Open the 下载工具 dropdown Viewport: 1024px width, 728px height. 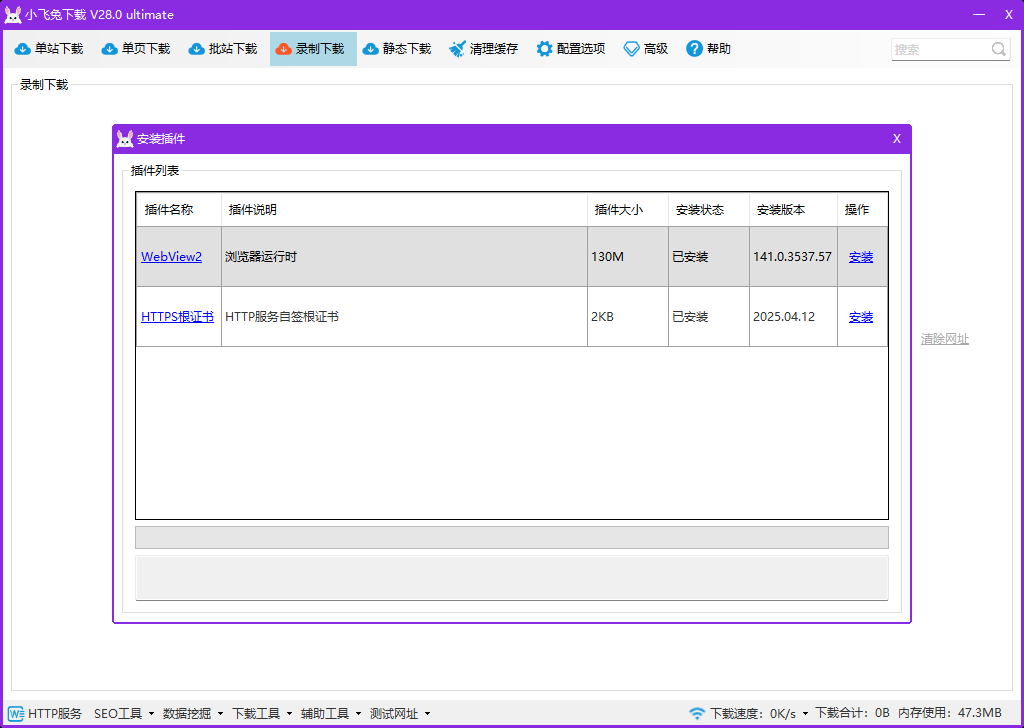tap(262, 713)
